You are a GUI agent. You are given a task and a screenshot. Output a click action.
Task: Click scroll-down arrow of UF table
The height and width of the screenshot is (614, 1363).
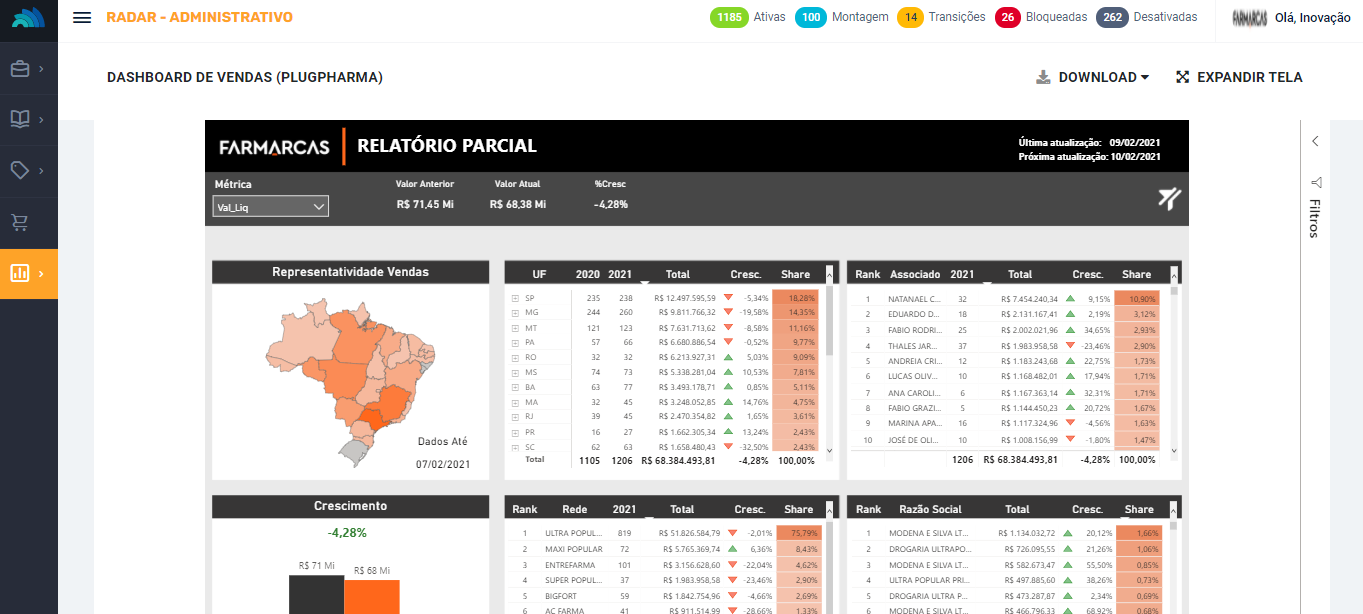(829, 451)
